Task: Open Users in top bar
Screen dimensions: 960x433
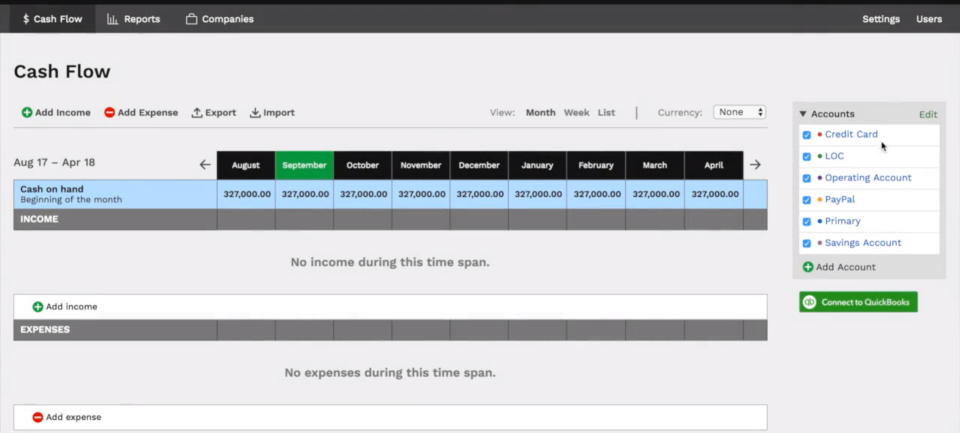Action: [x=929, y=19]
